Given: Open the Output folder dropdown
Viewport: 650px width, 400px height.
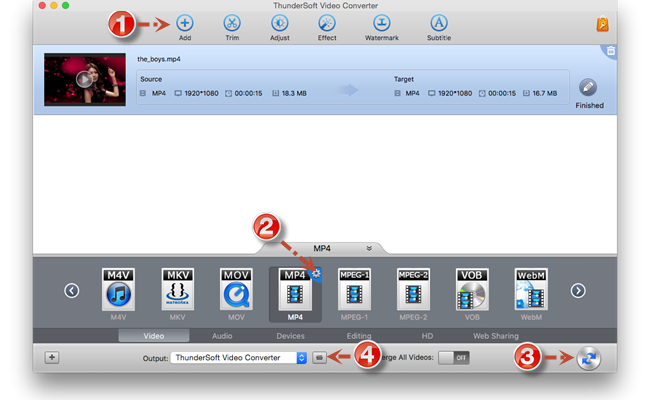Looking at the screenshot, I should [x=239, y=358].
